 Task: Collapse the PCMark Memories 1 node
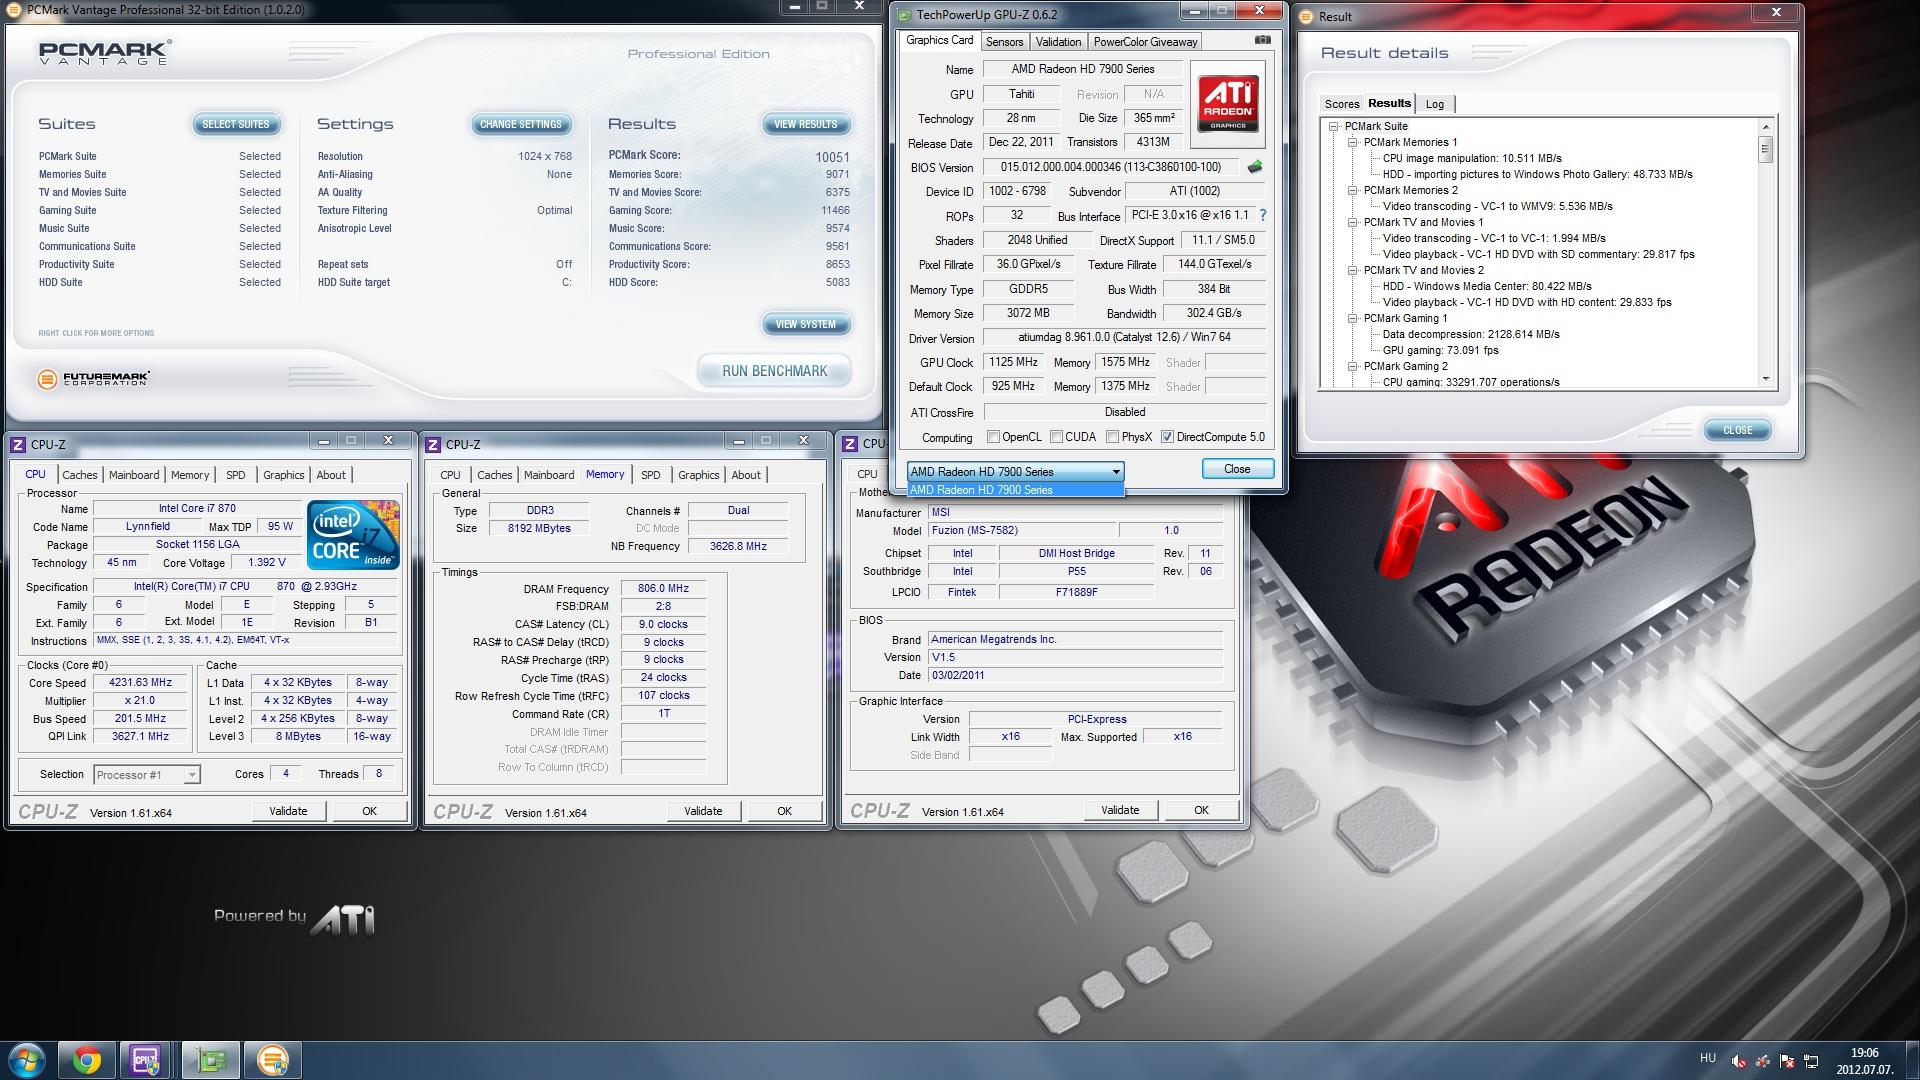point(1353,142)
